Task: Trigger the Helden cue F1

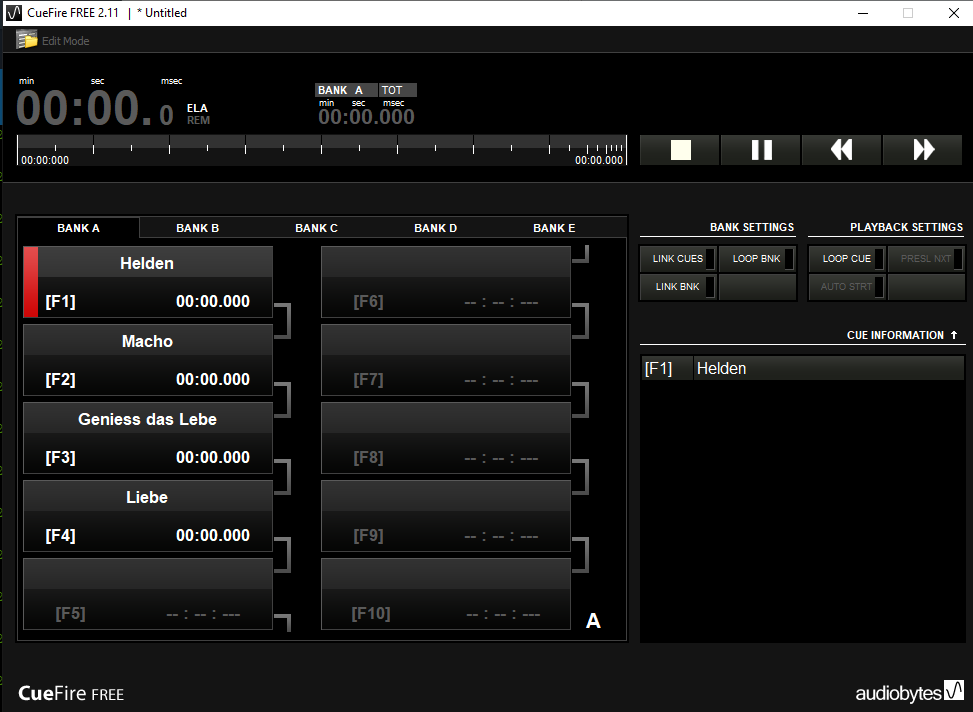Action: click(x=148, y=282)
